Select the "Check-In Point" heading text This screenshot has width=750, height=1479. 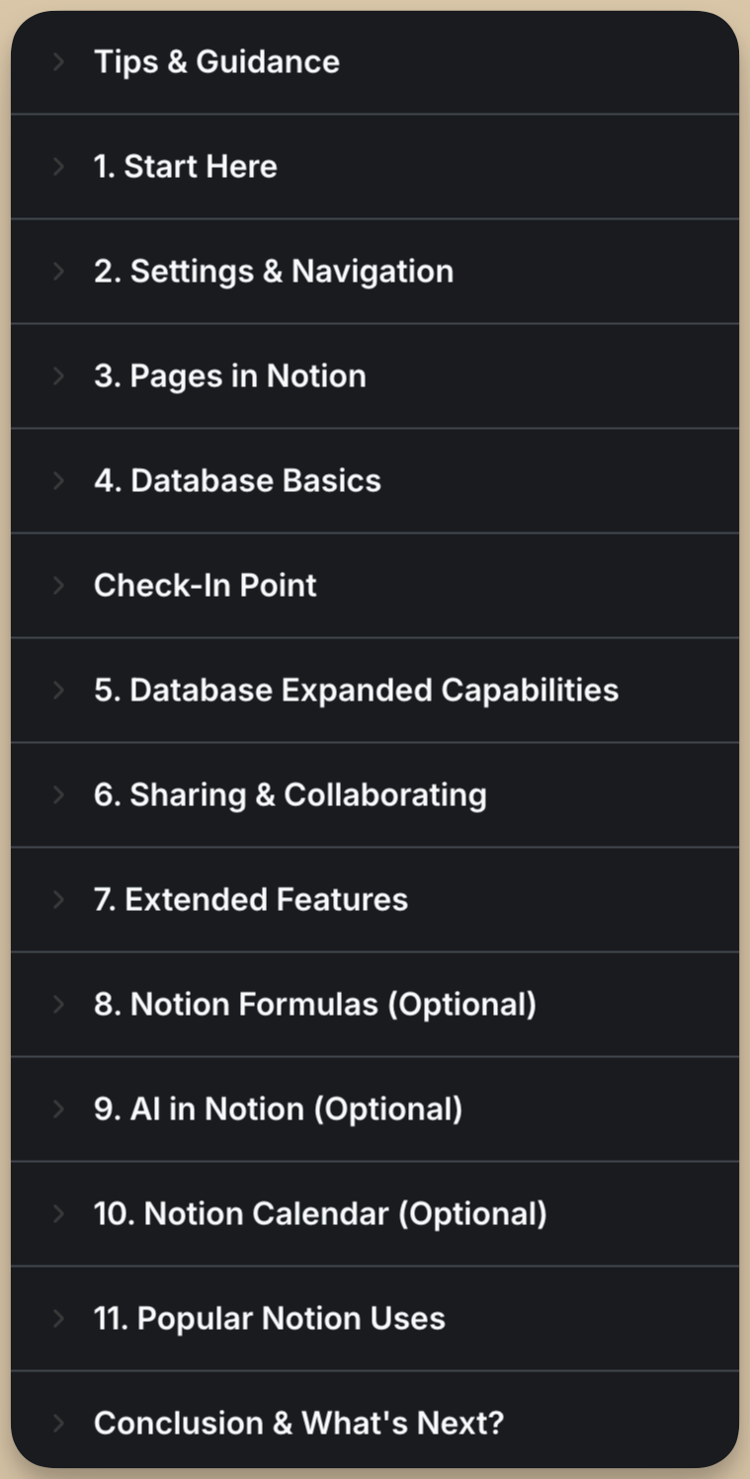point(205,585)
